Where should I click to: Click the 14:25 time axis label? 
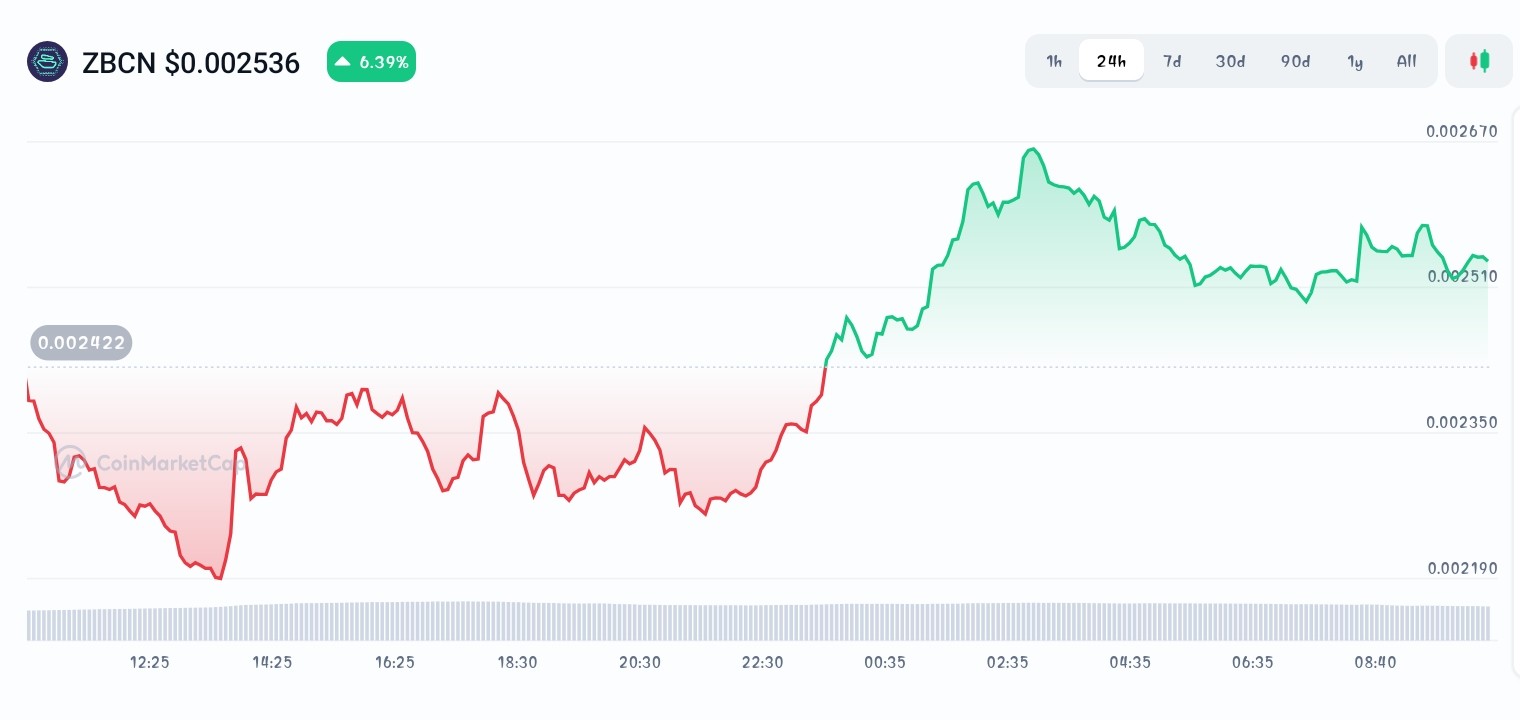(x=272, y=662)
